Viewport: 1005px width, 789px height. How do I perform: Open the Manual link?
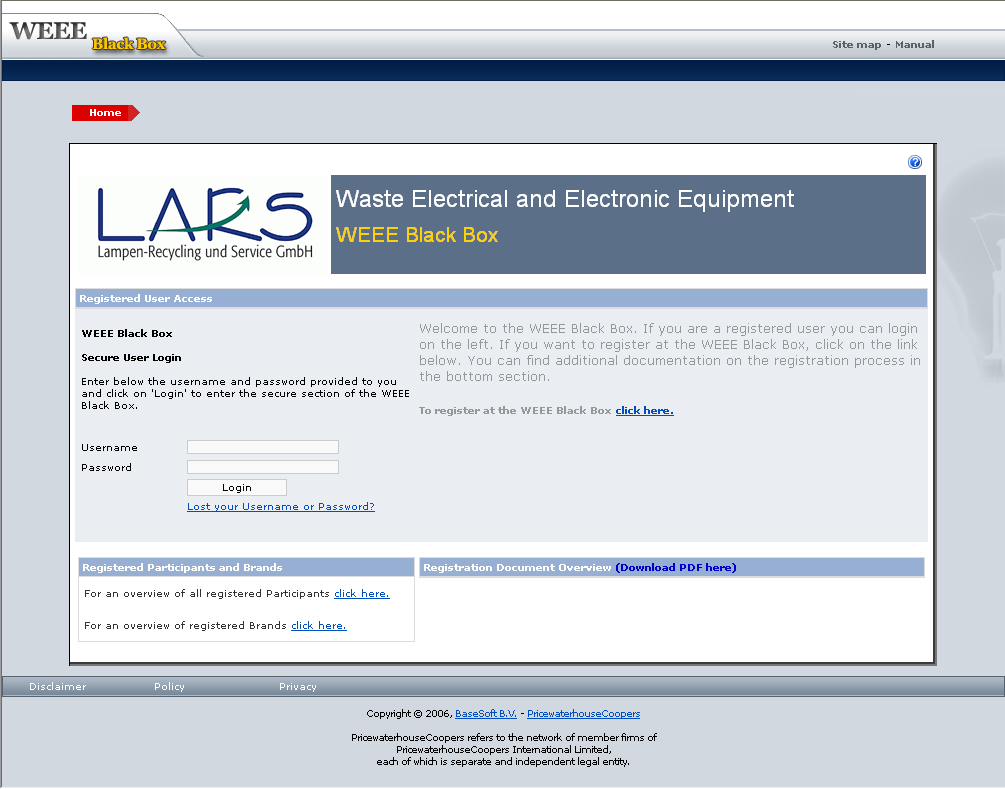pyautogui.click(x=915, y=44)
